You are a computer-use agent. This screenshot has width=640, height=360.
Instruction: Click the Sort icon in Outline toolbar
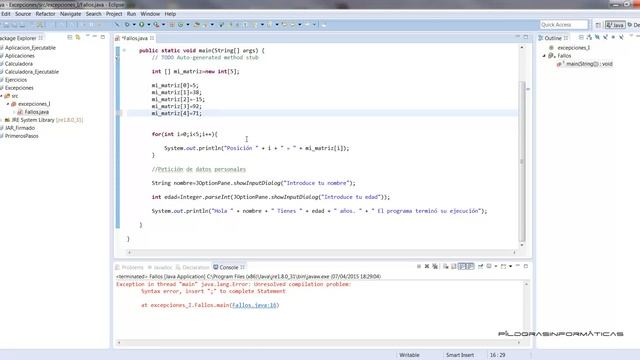589,37
